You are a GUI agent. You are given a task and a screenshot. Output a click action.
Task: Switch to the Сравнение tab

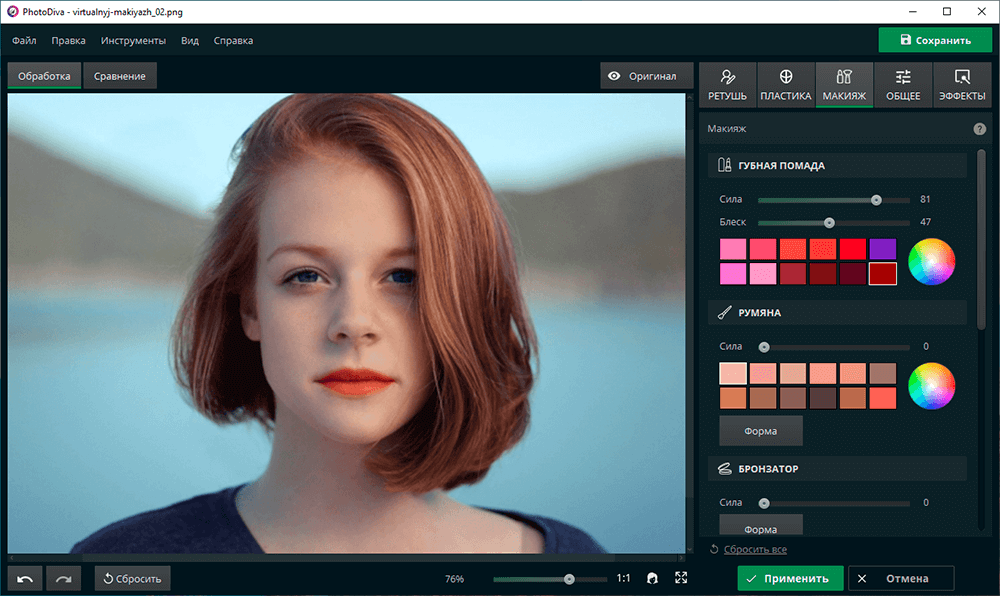click(120, 76)
